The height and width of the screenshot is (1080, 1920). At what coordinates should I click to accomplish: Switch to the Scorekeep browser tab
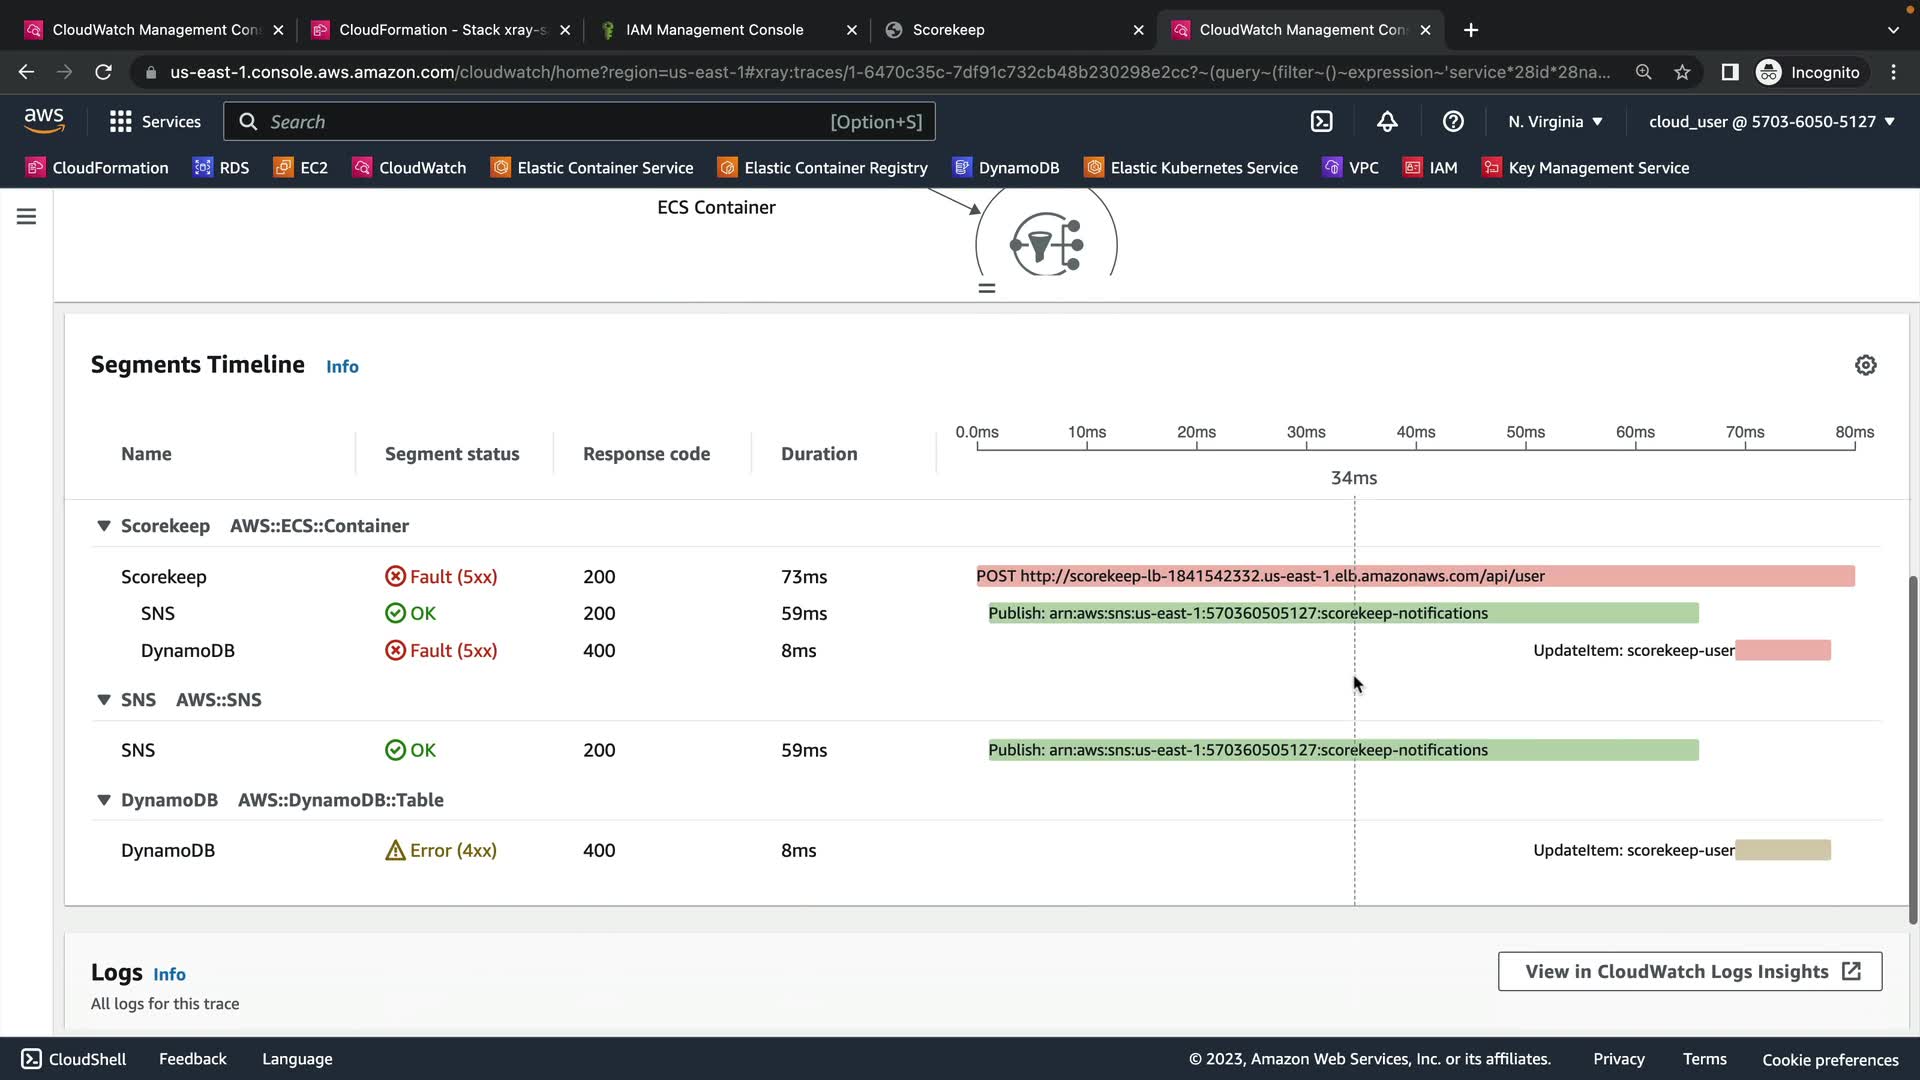click(x=948, y=30)
